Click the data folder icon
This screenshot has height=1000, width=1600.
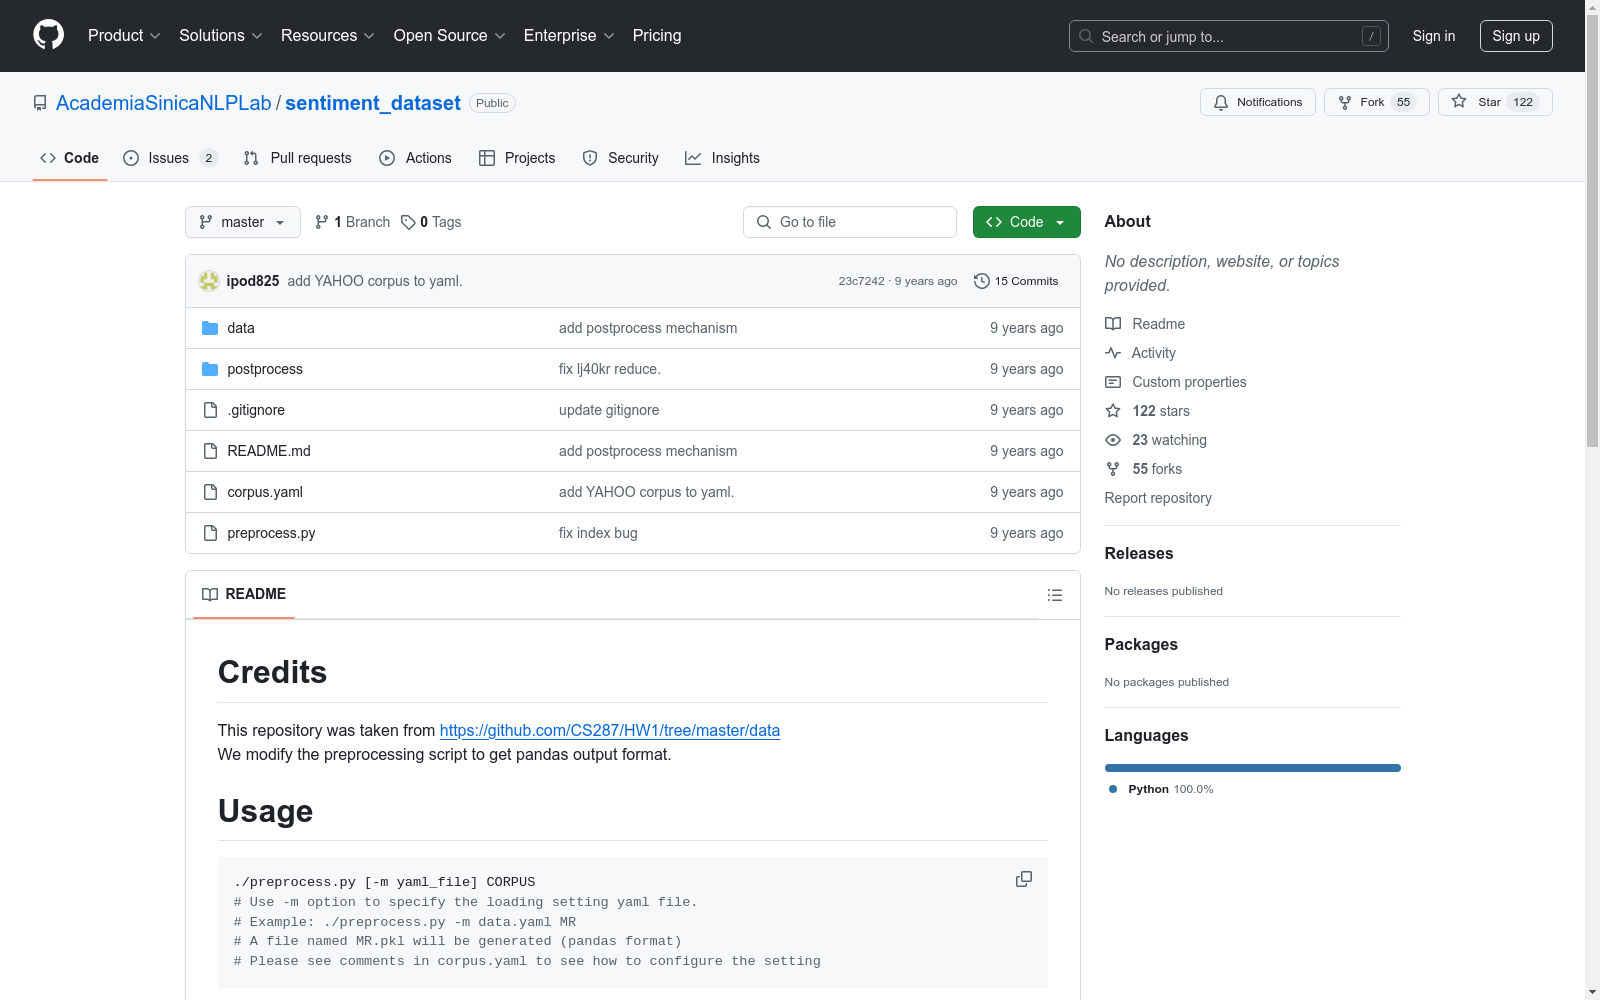(210, 328)
